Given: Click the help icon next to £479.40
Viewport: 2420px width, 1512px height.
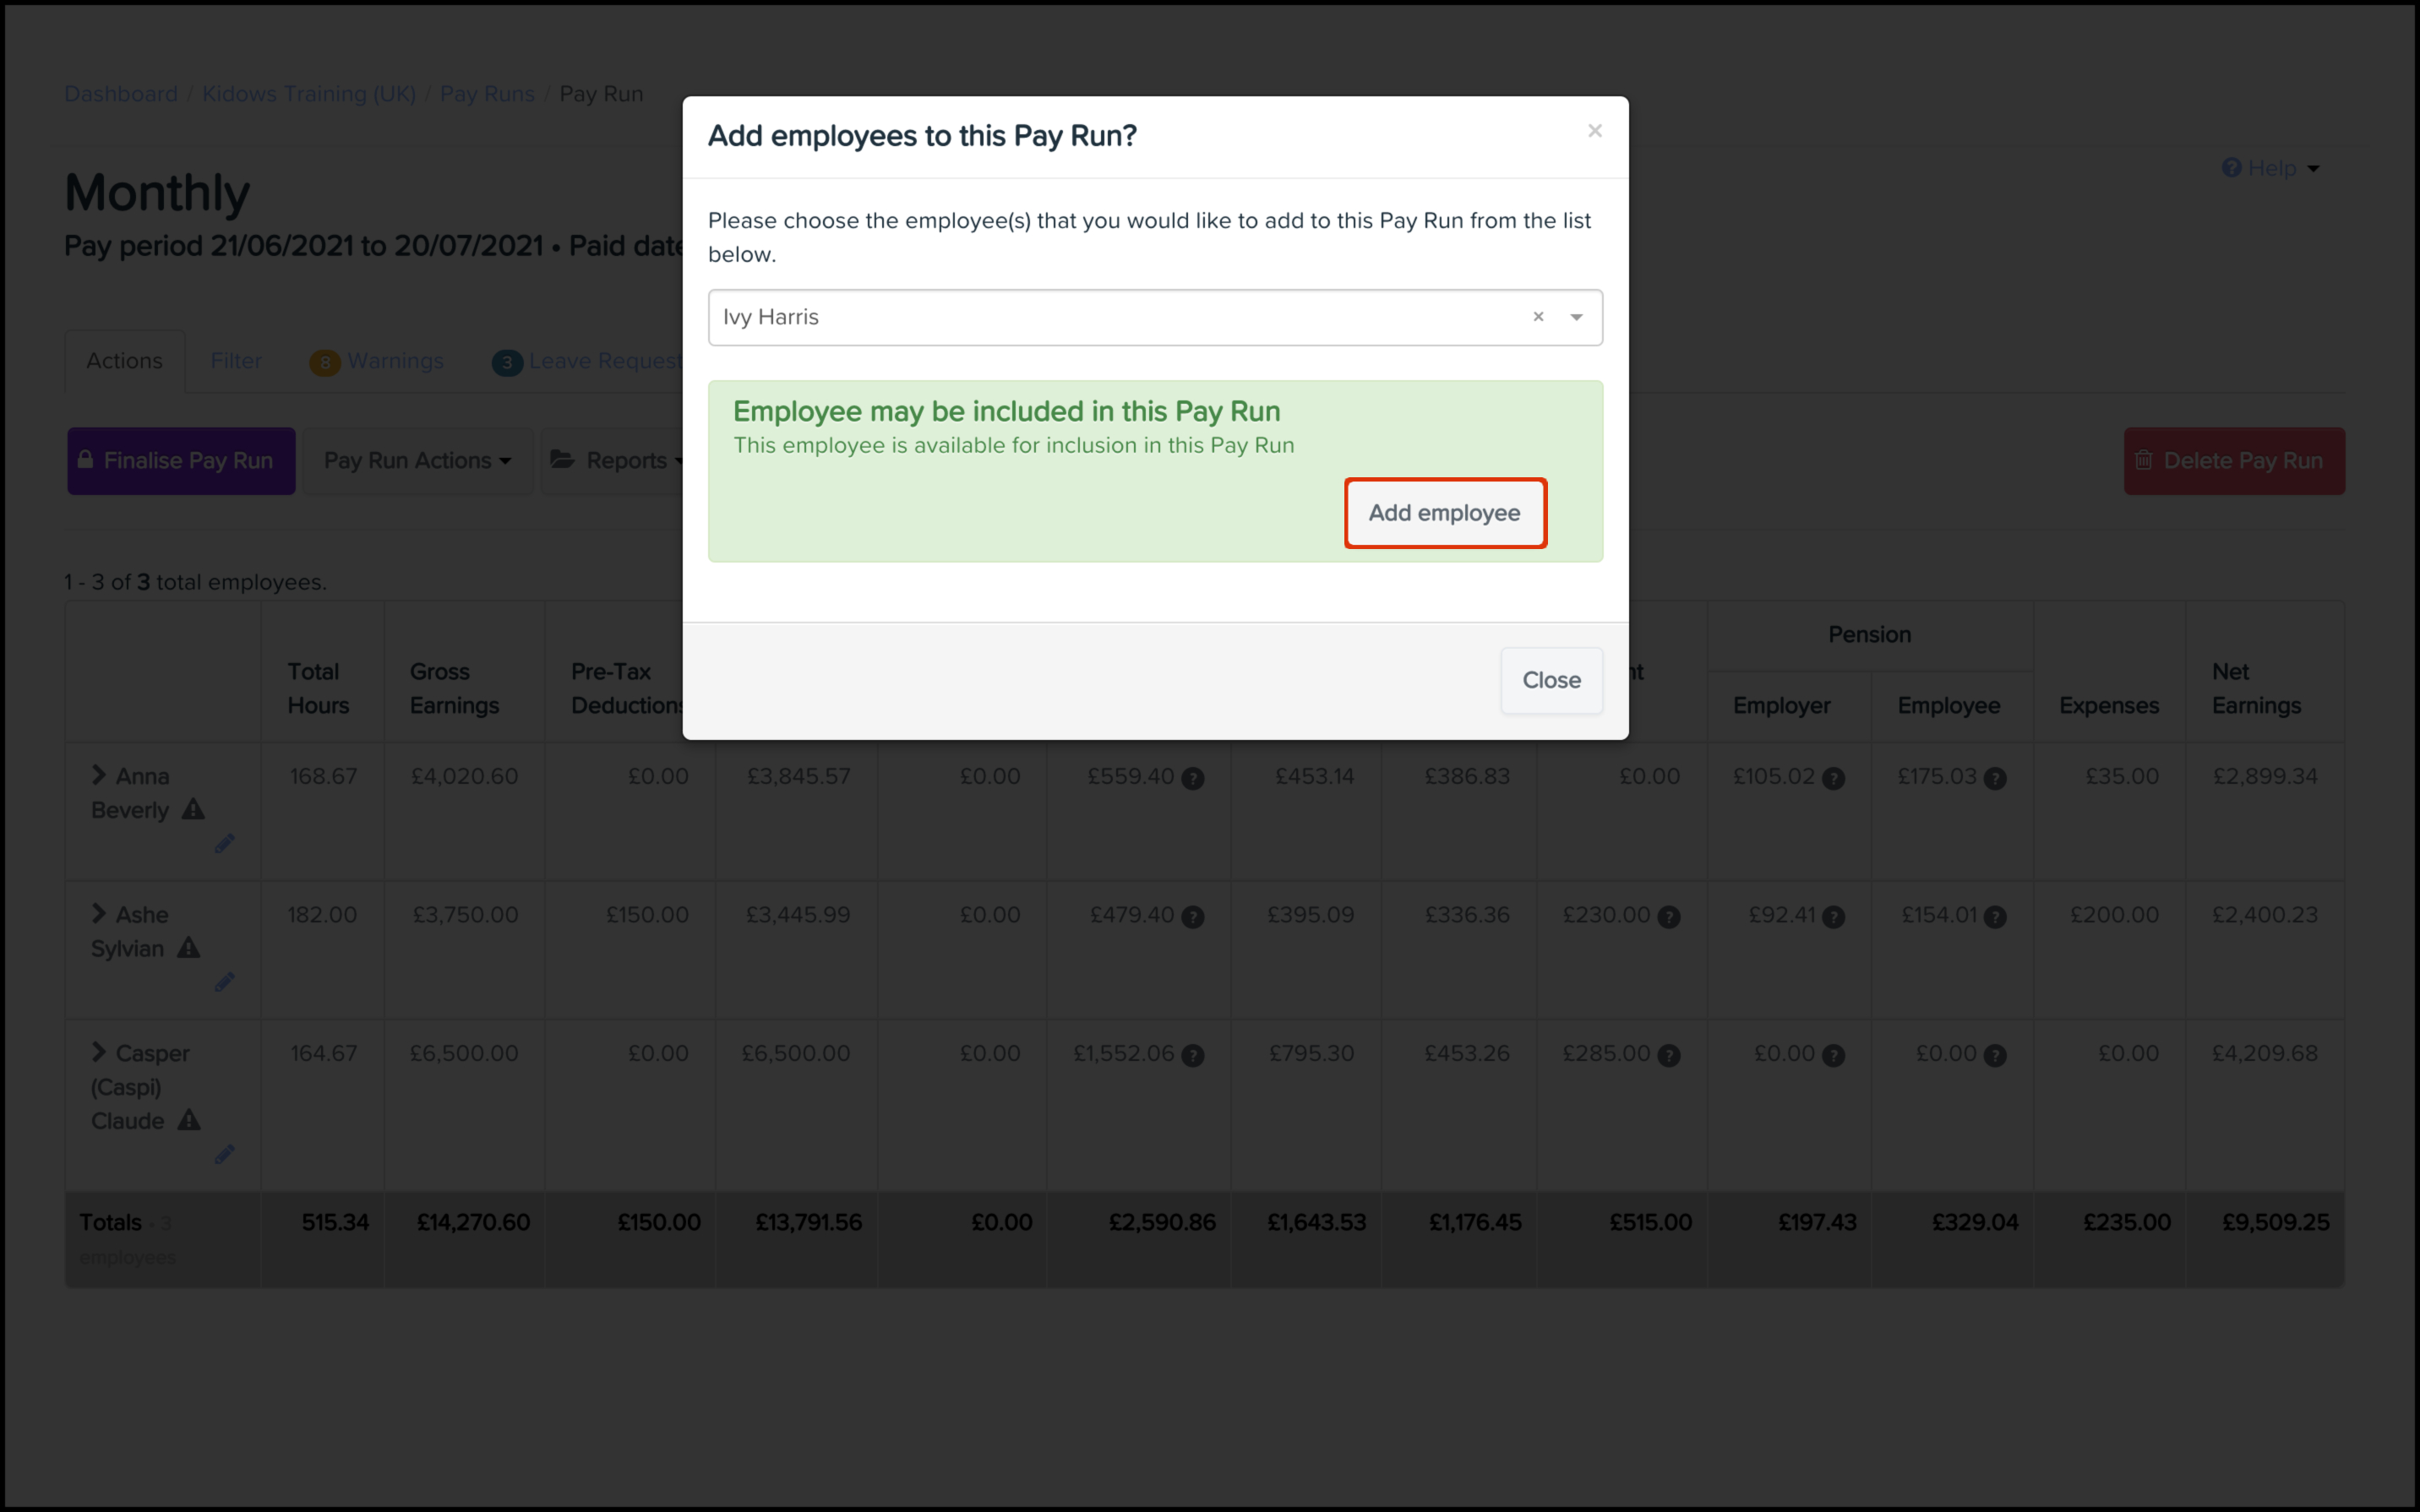Looking at the screenshot, I should point(1192,917).
